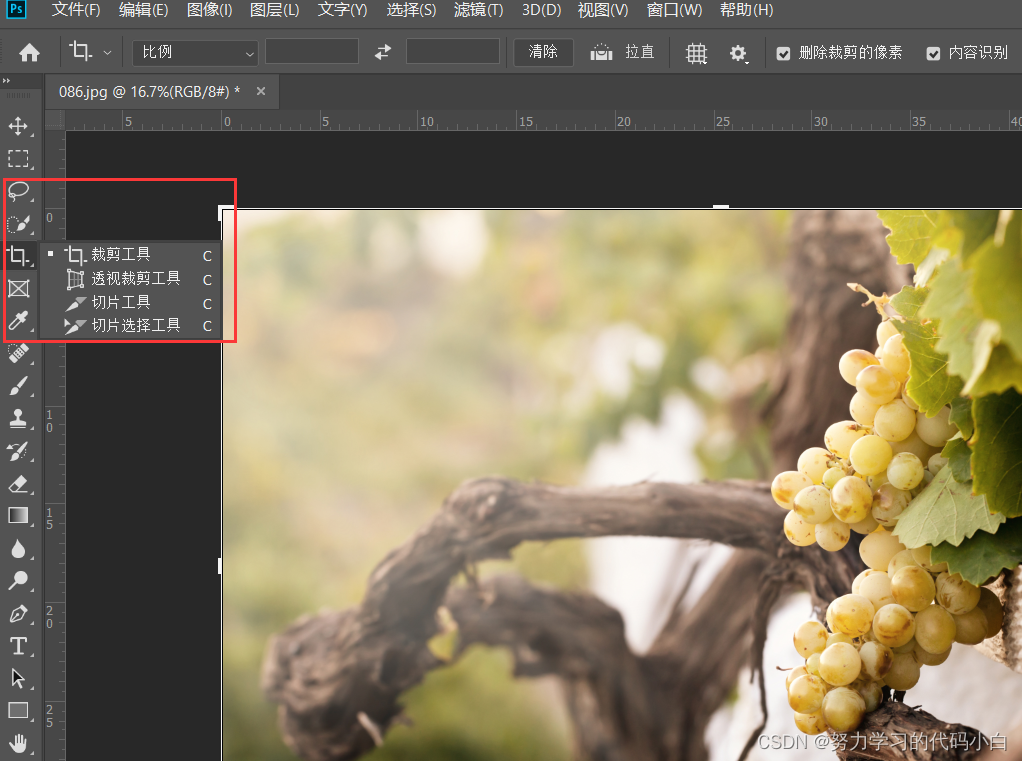
Task: Select the Clone Stamp tool
Action: pyautogui.click(x=18, y=418)
